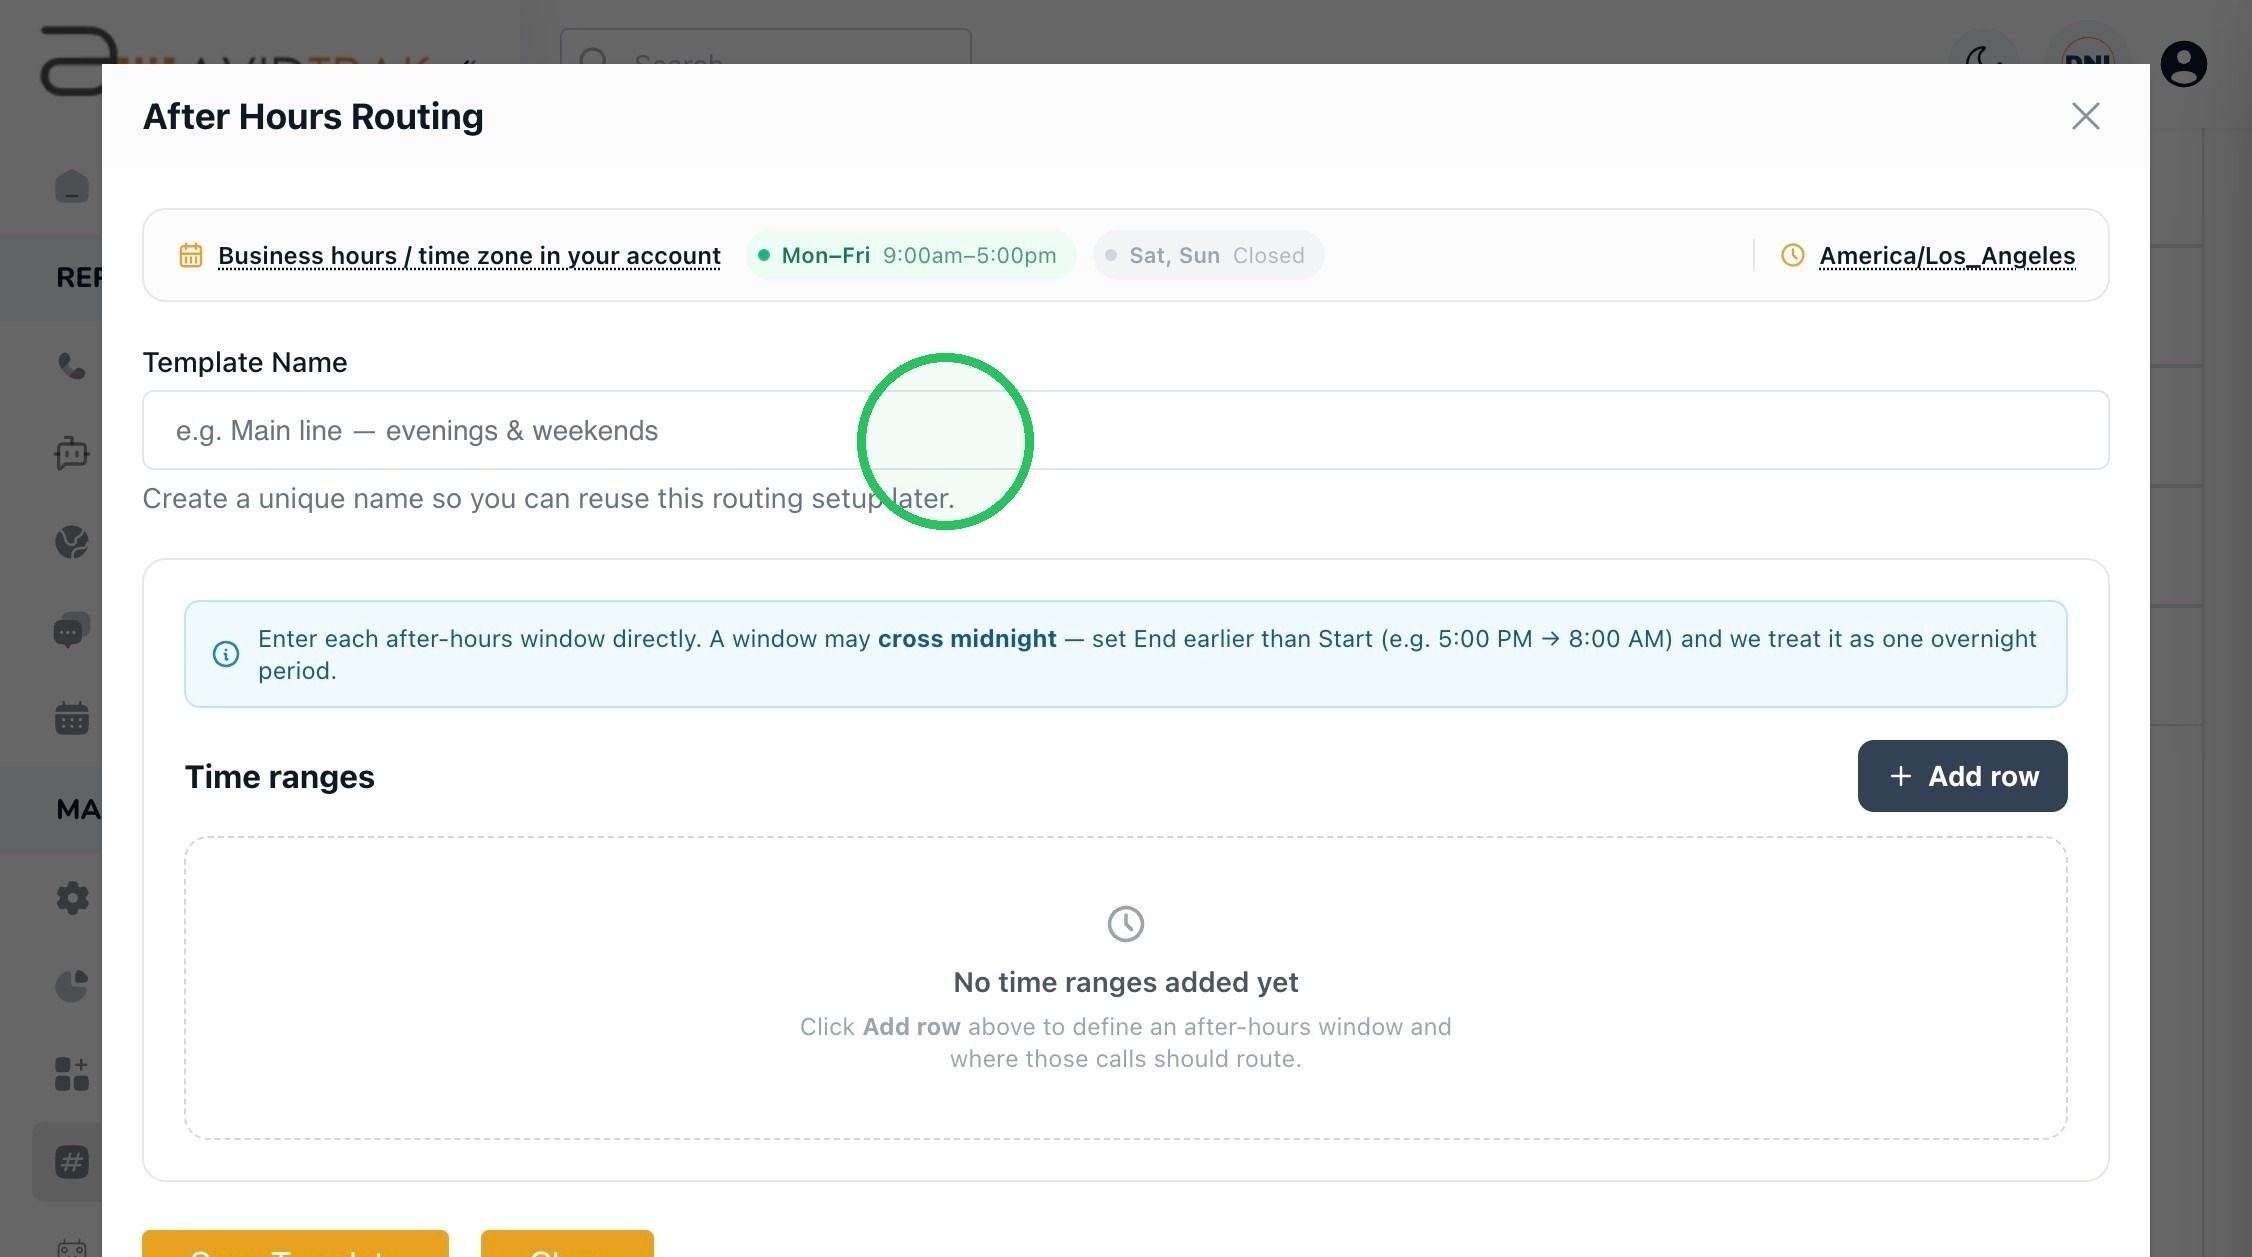Open the globe icon in the sidebar
Screen dimensions: 2252x1257
(x=72, y=542)
